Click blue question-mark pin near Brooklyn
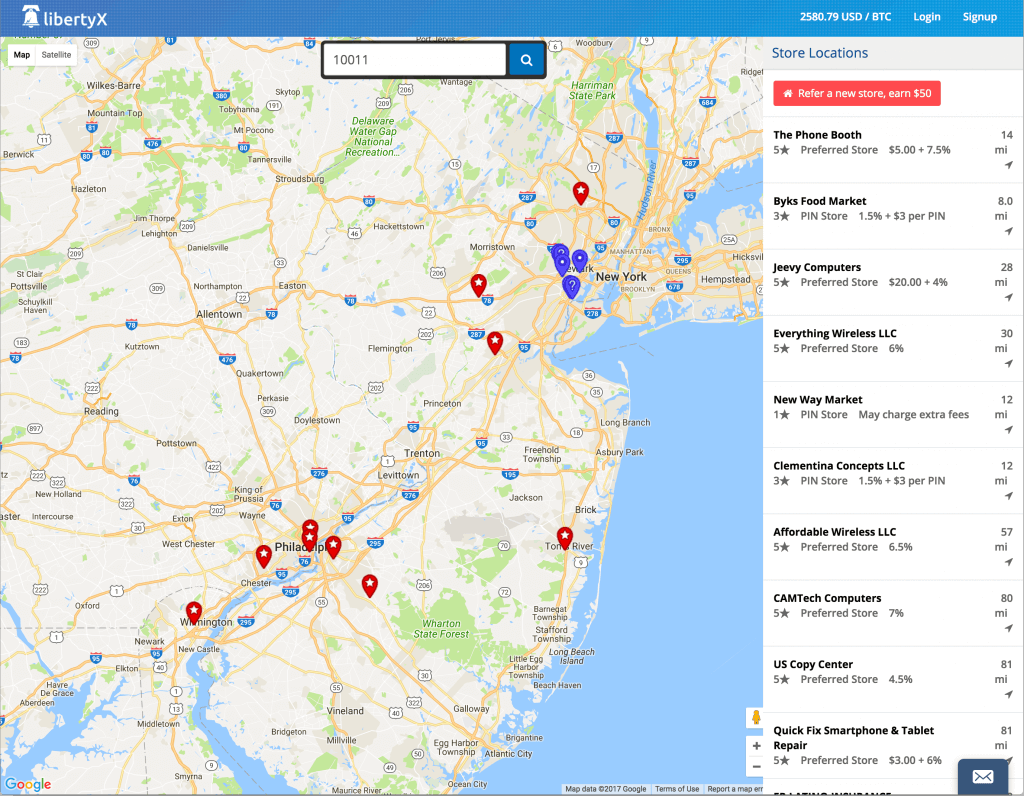 pos(571,287)
